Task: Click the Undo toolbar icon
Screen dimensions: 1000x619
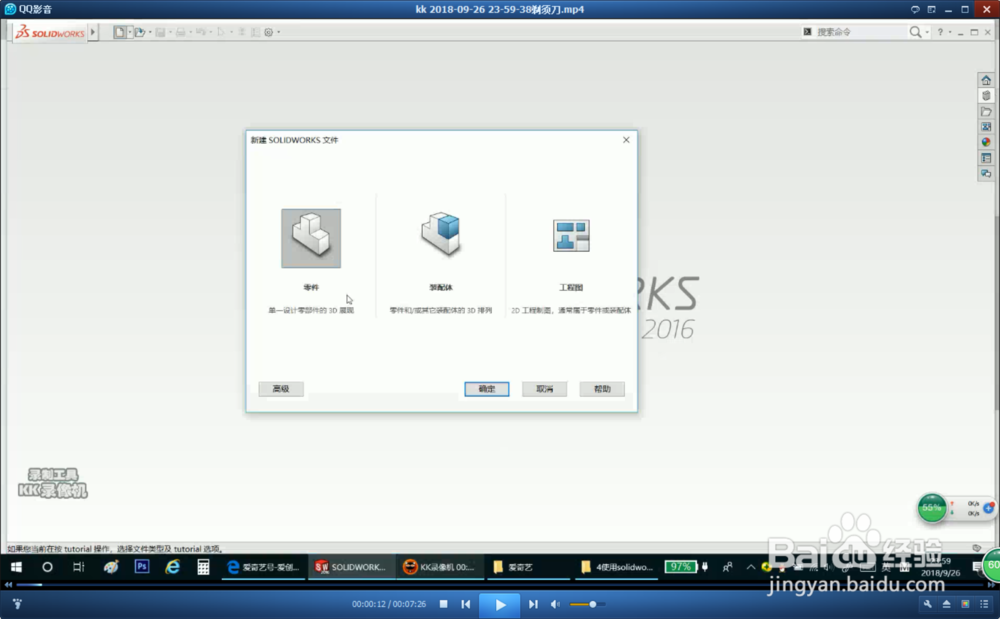Action: coord(201,32)
